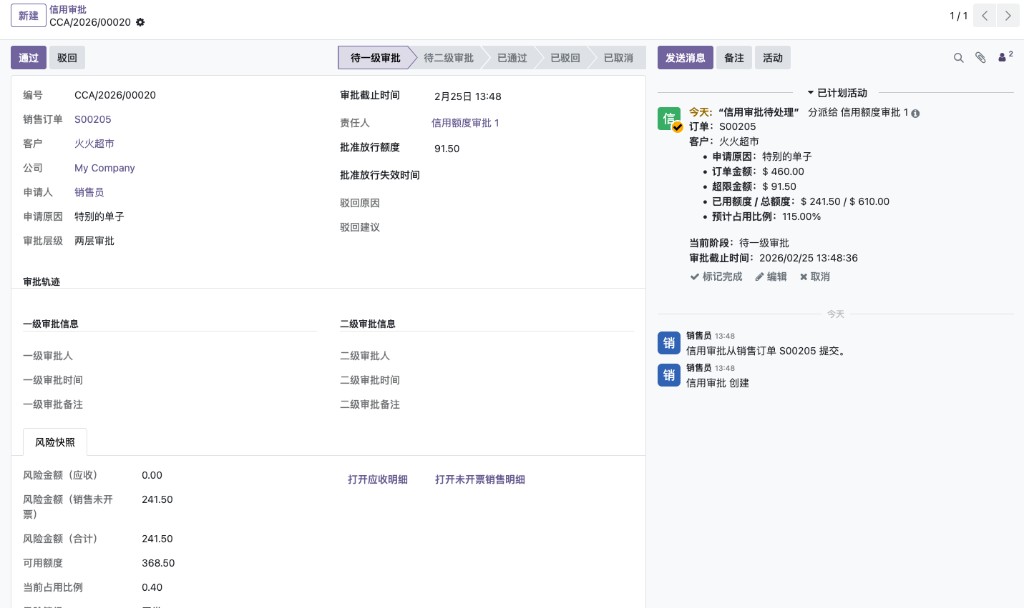The height and width of the screenshot is (608, 1024).
Task: Click 打开应收明细 link
Action: (x=377, y=479)
